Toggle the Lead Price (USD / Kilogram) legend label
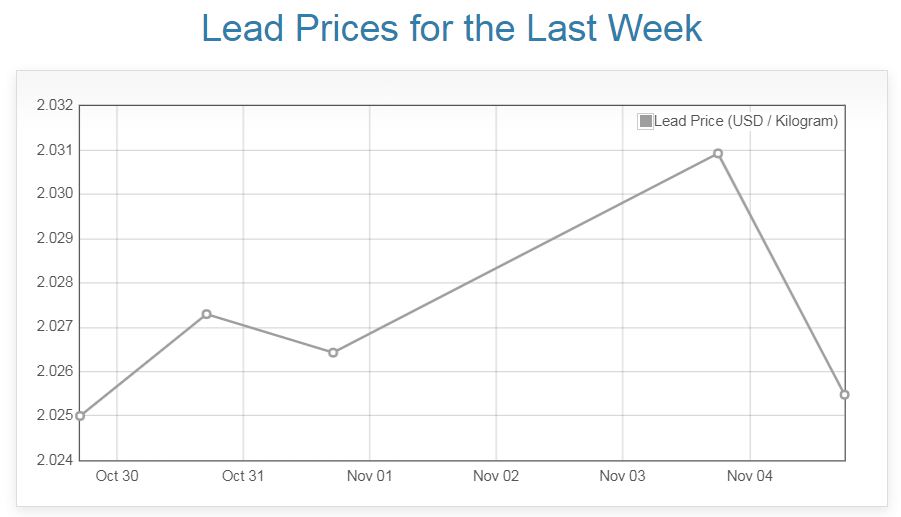The height and width of the screenshot is (517, 901). pyautogui.click(x=745, y=121)
